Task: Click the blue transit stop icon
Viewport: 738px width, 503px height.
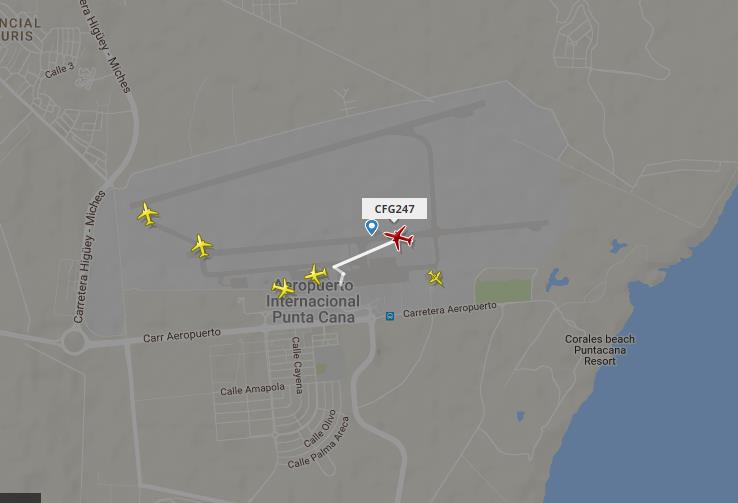Action: pyautogui.click(x=390, y=316)
